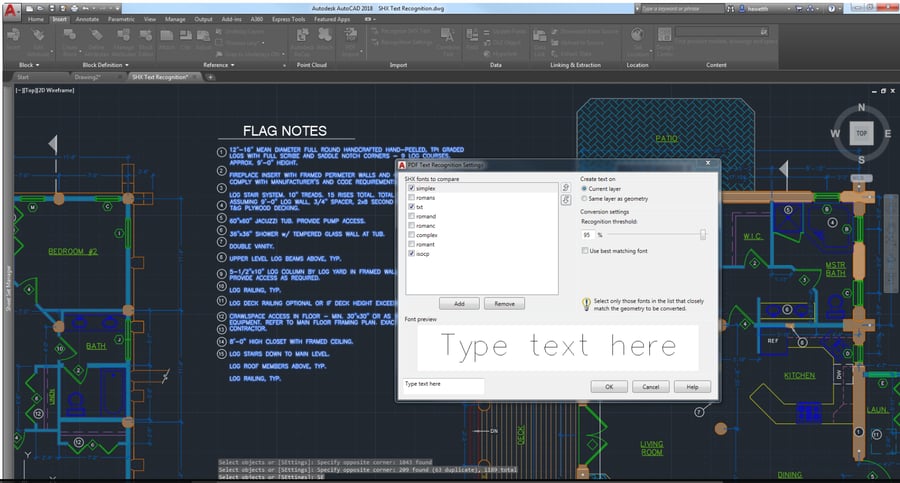Close the PDF Text Recognition Settings dialog
The height and width of the screenshot is (483, 900).
point(708,163)
